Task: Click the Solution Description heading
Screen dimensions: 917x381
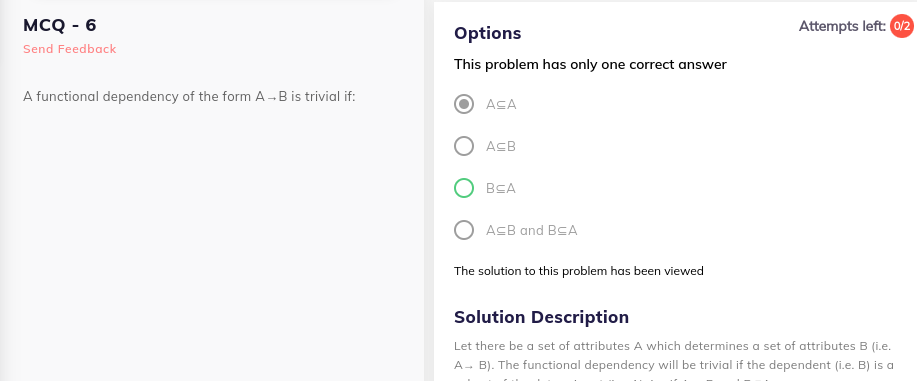Action: 542,317
